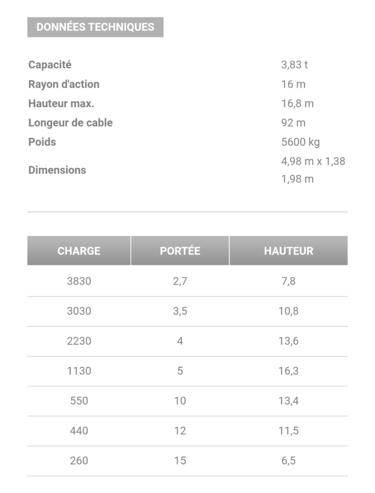The width and height of the screenshot is (375, 493).
Task: Click the Rayon d'action label
Action: click(x=64, y=84)
